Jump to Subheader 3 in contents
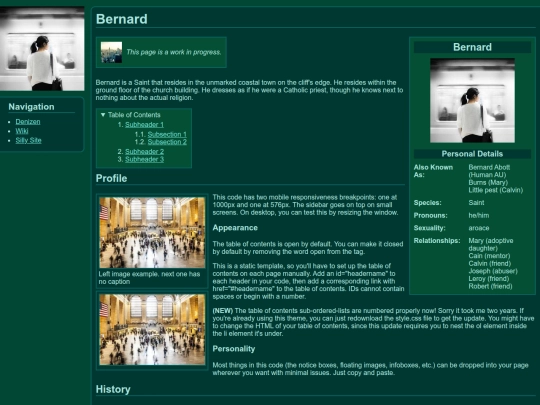This screenshot has height=405, width=540. pyautogui.click(x=144, y=159)
